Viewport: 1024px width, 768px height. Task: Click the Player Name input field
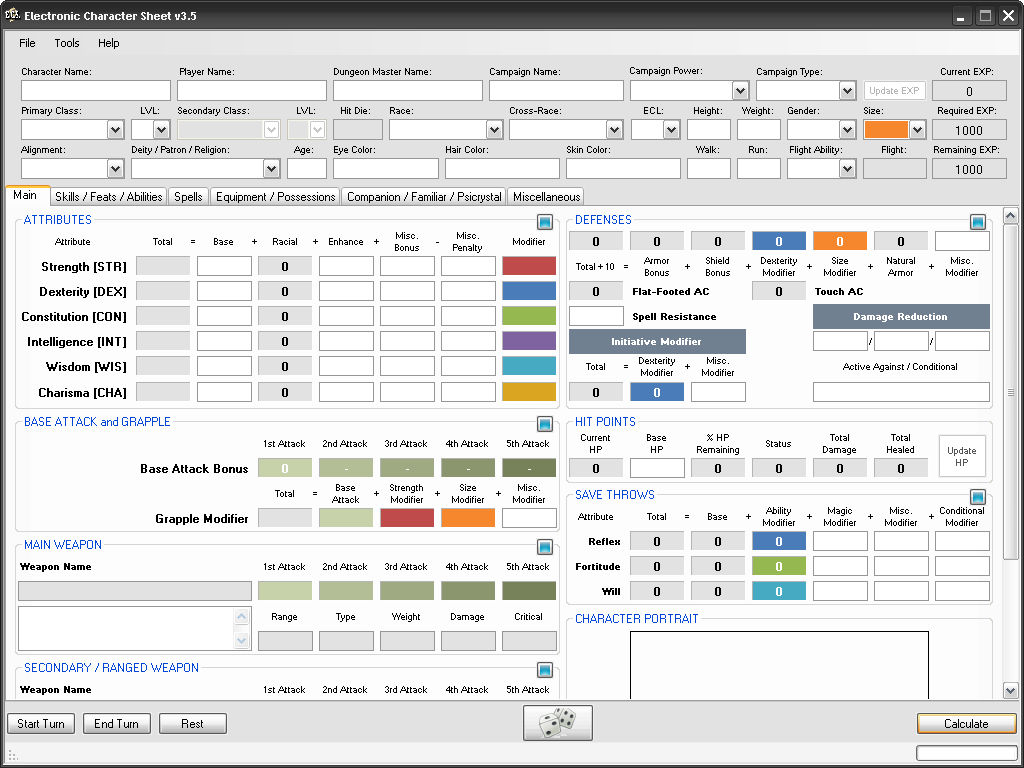(251, 91)
